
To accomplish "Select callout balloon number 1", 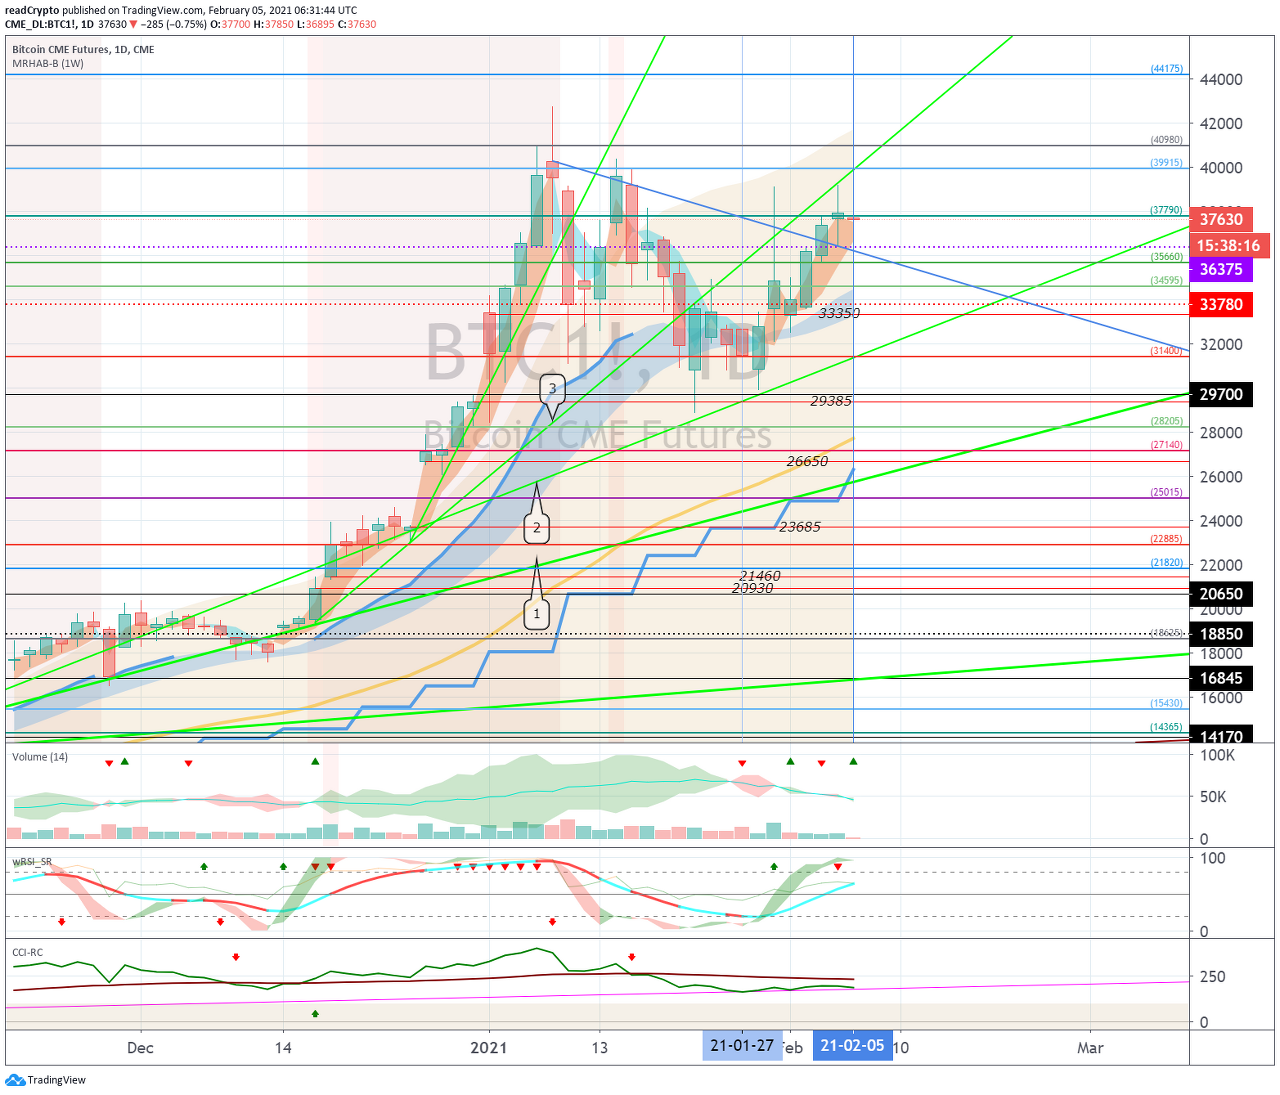I will click(537, 613).
